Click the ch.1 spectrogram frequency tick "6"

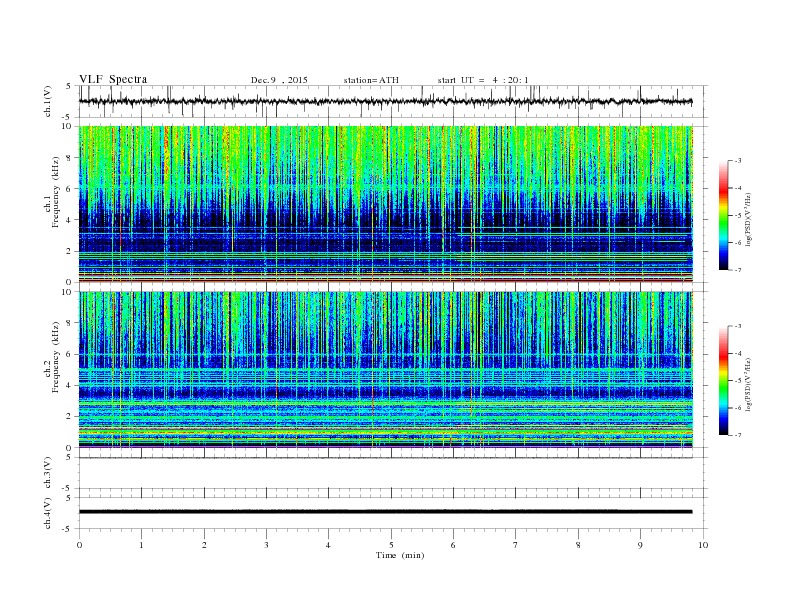[x=69, y=188]
